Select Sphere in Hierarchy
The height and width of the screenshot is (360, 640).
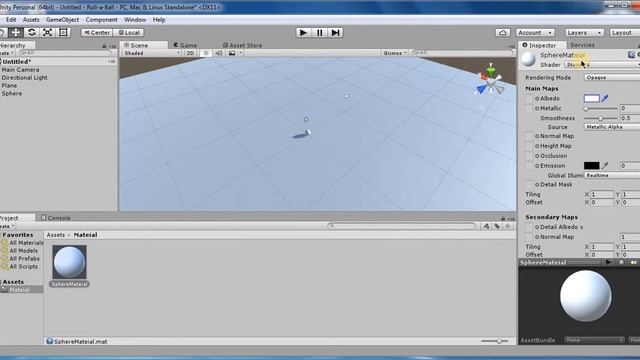(12, 93)
